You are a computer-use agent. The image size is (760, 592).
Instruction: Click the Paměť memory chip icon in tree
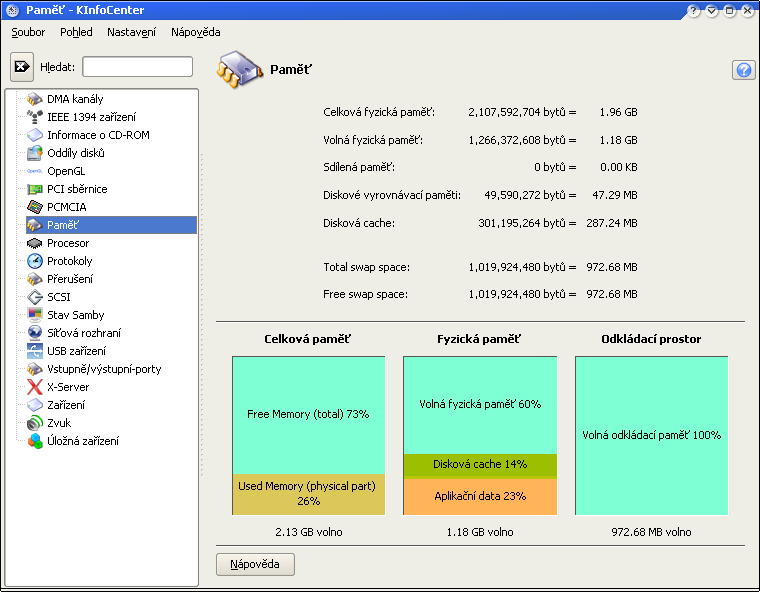35,225
